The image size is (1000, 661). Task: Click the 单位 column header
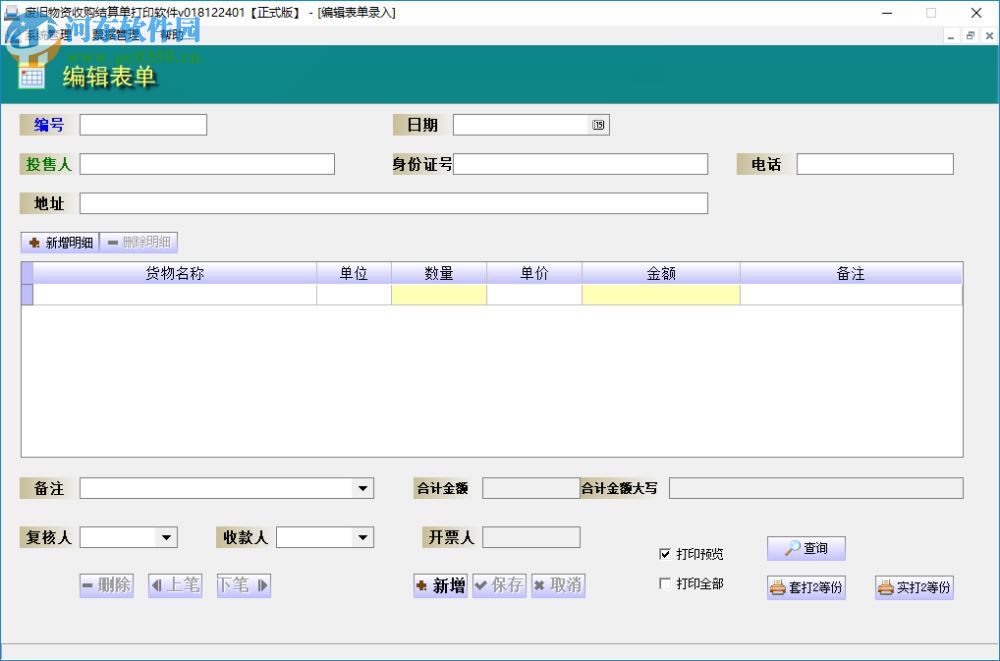coord(354,273)
